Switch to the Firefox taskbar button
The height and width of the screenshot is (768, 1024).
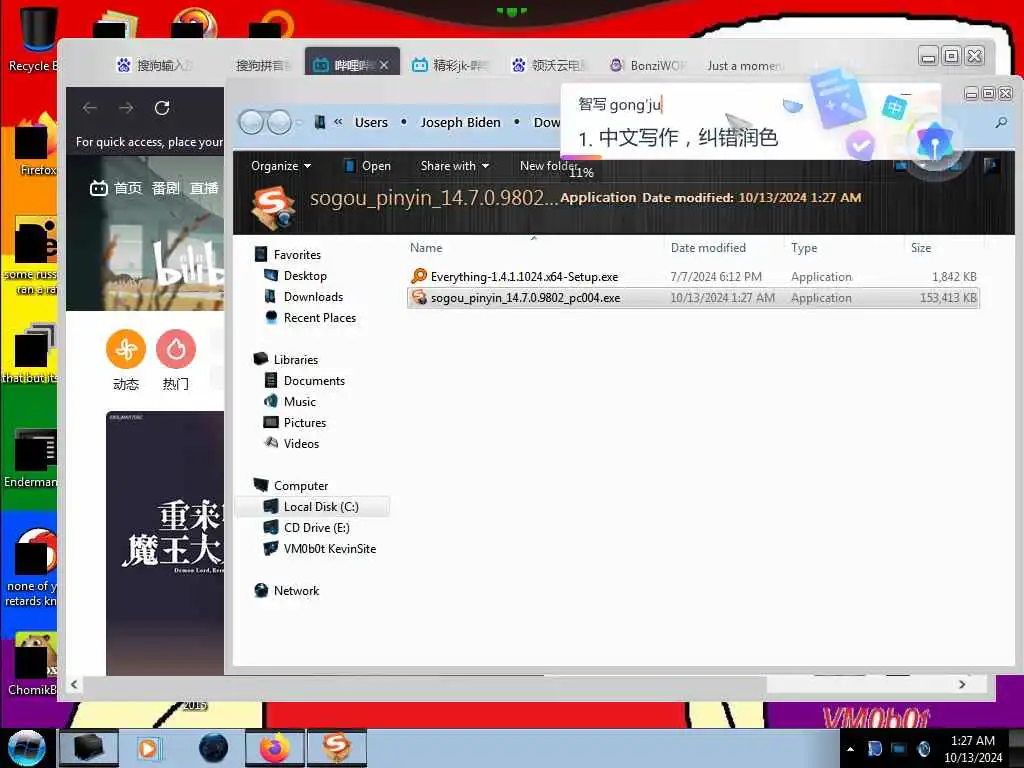pos(275,748)
